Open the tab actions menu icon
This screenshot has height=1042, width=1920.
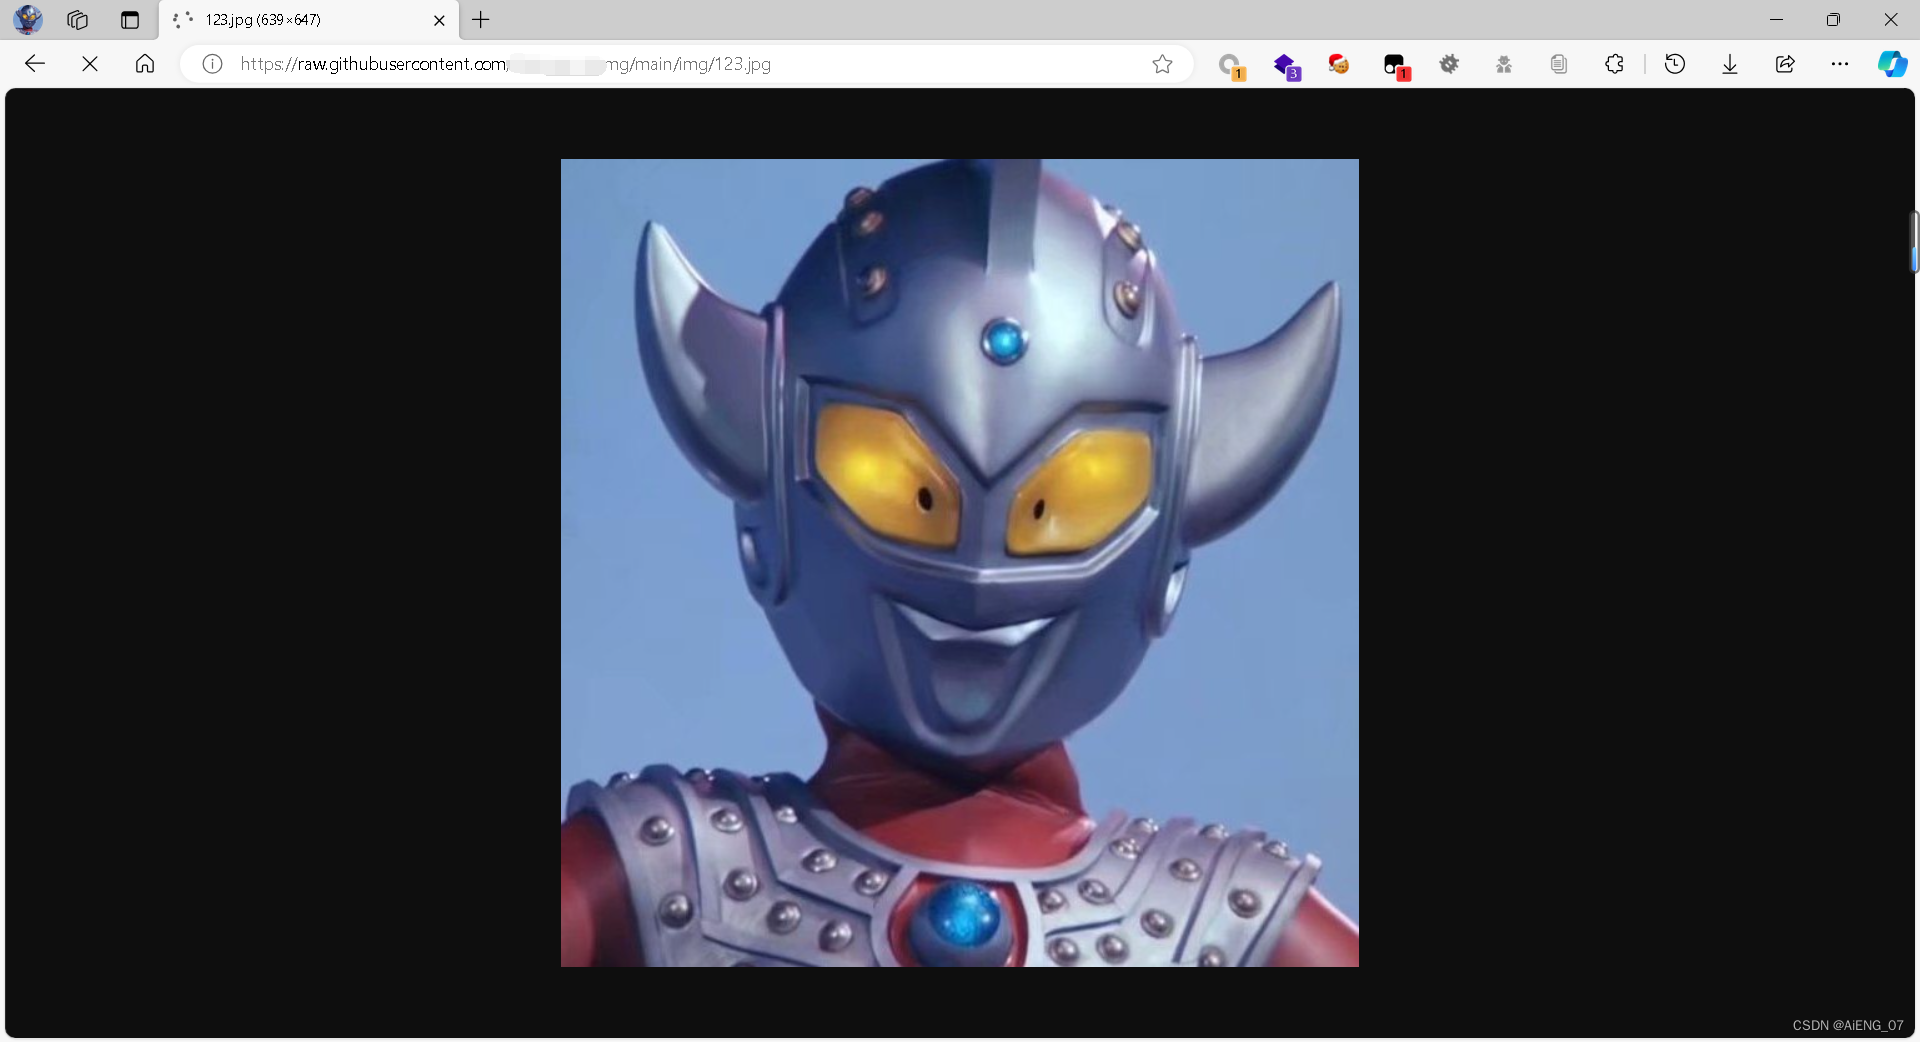pyautogui.click(x=130, y=20)
